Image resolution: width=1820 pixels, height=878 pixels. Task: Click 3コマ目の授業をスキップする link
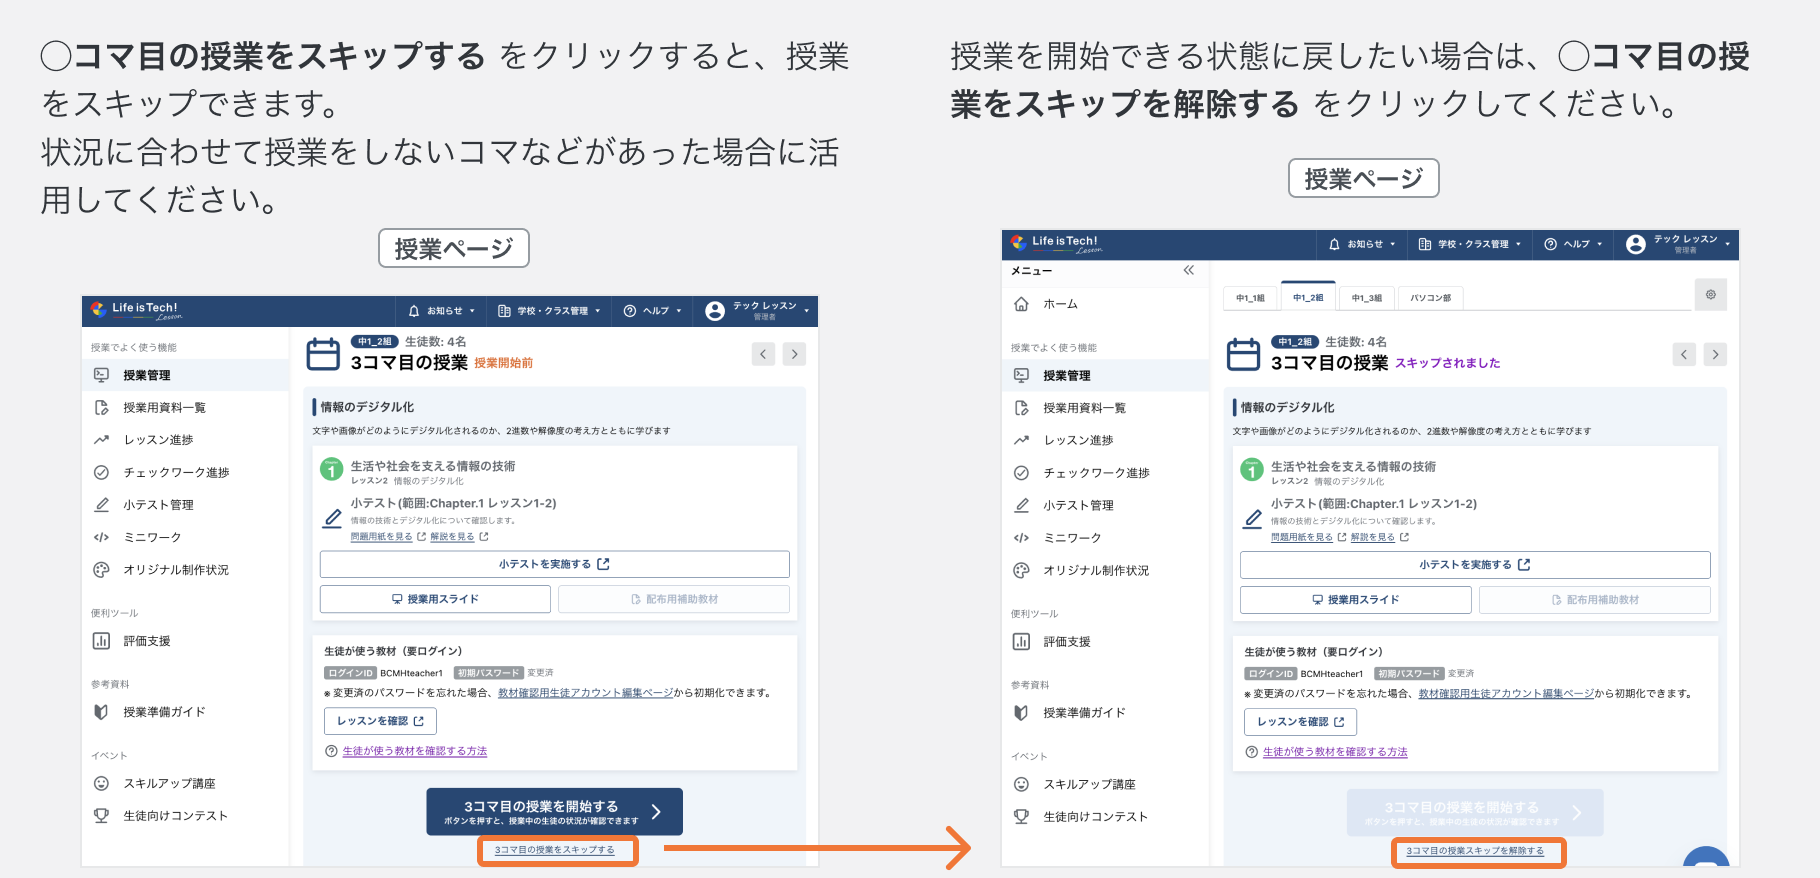tap(555, 850)
